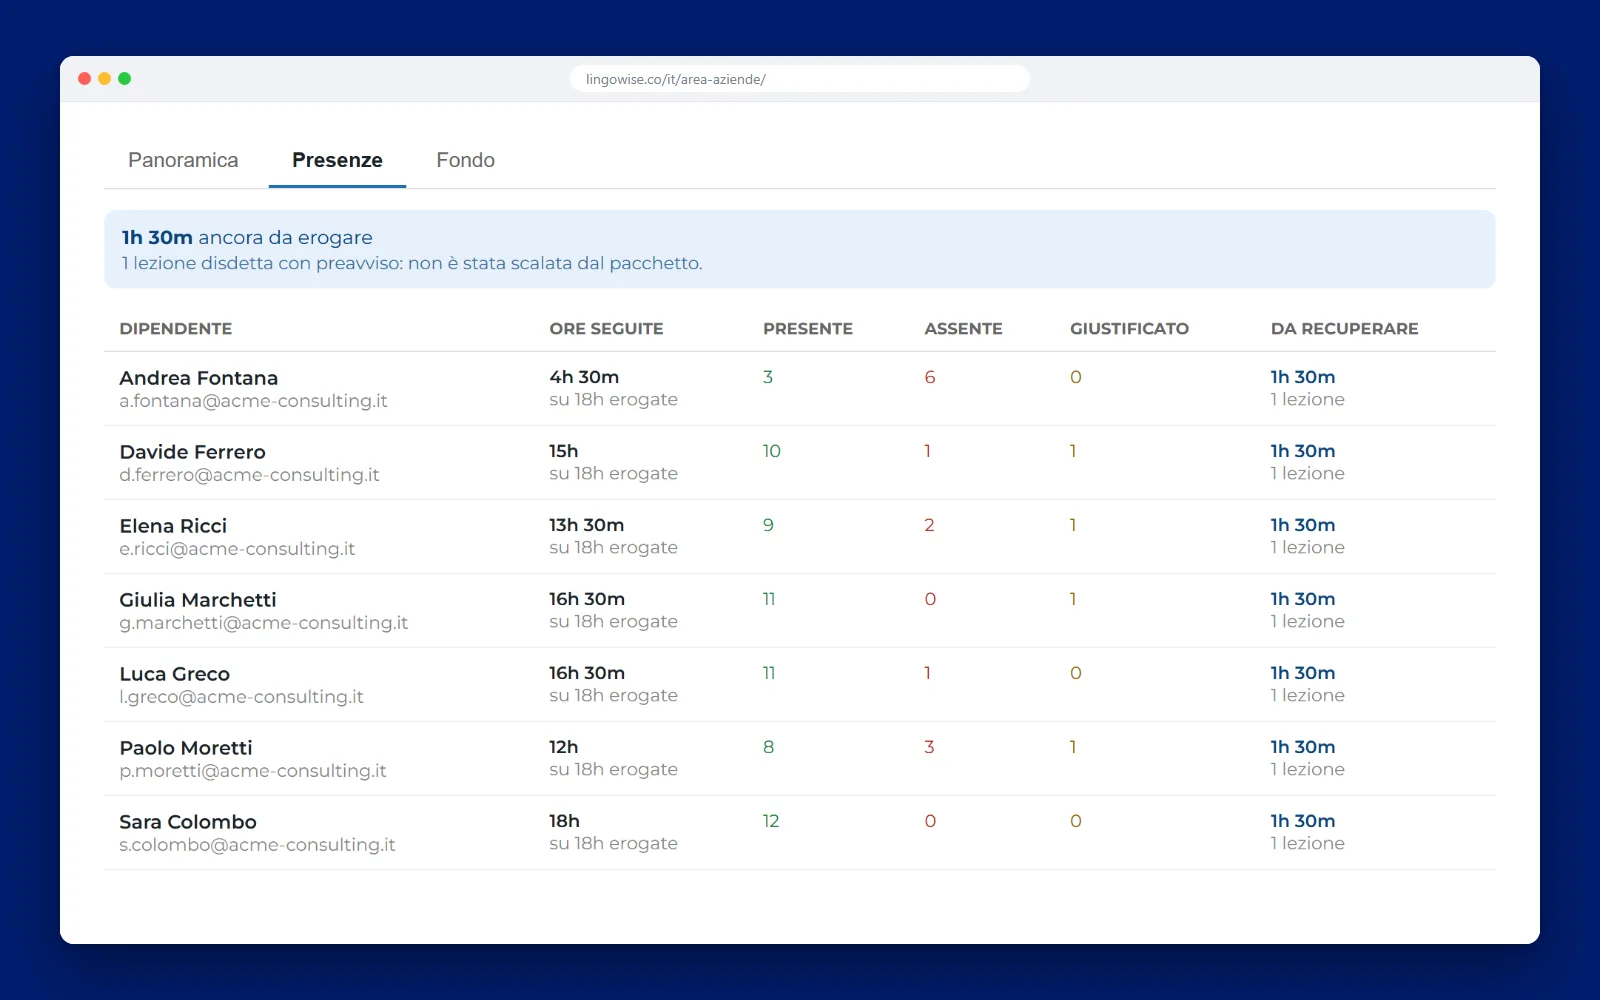The width and height of the screenshot is (1600, 1000).
Task: Switch to the Panoramica tab
Action: (183, 160)
